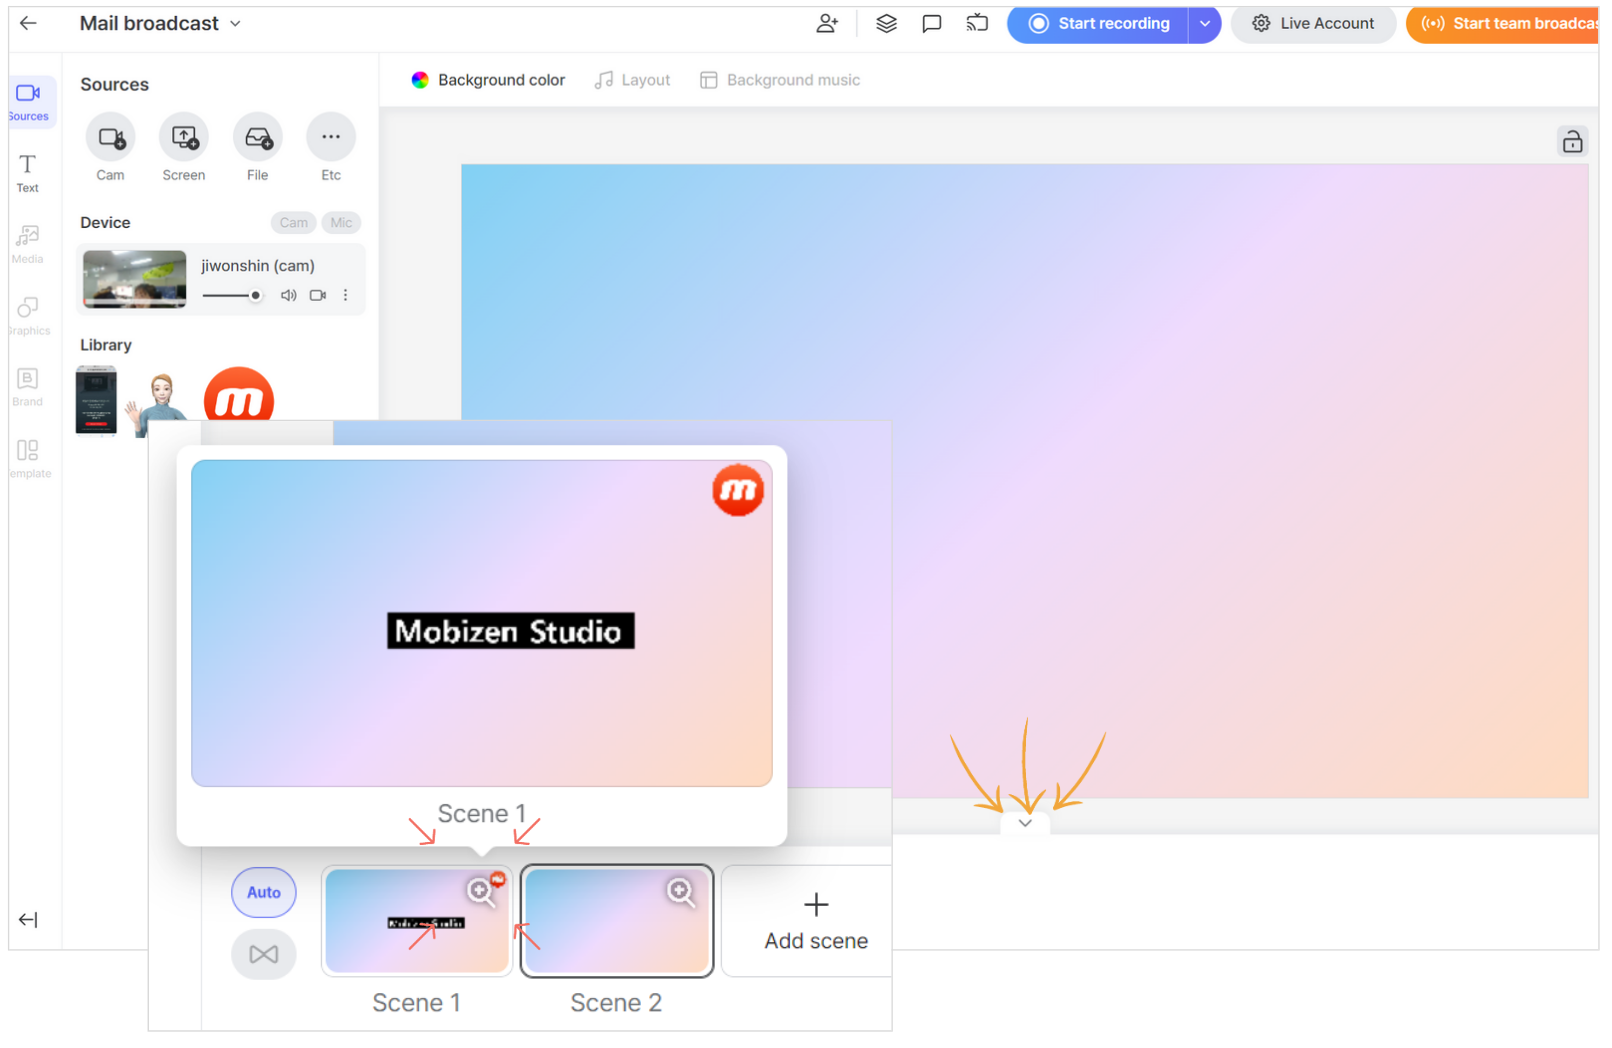Select the scene transition icon below Auto
The image size is (1612, 1048).
tap(263, 954)
